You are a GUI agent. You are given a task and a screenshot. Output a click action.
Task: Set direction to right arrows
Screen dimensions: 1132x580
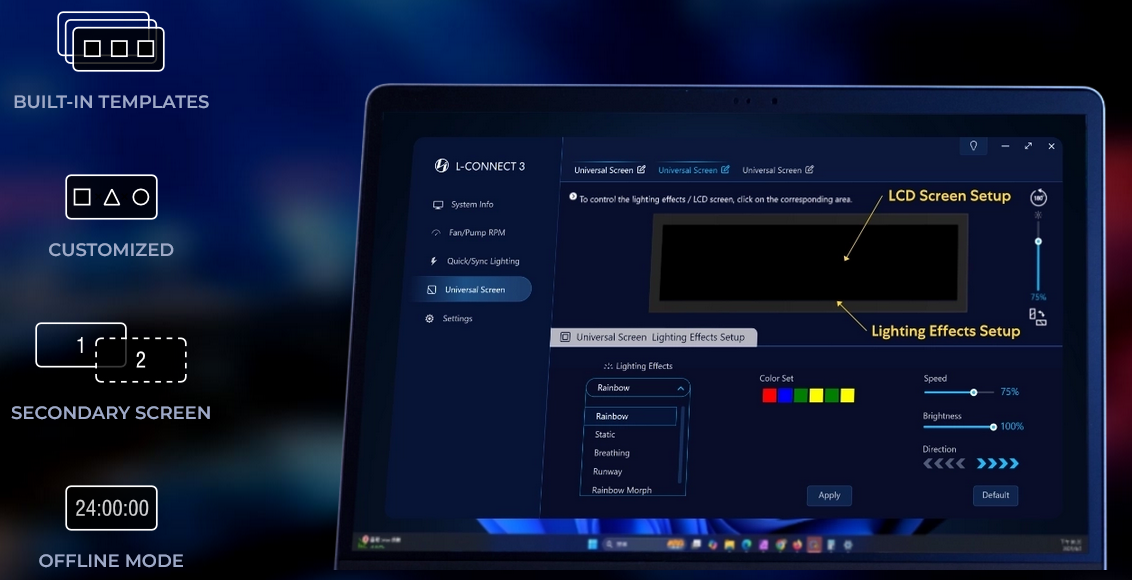click(x=997, y=464)
